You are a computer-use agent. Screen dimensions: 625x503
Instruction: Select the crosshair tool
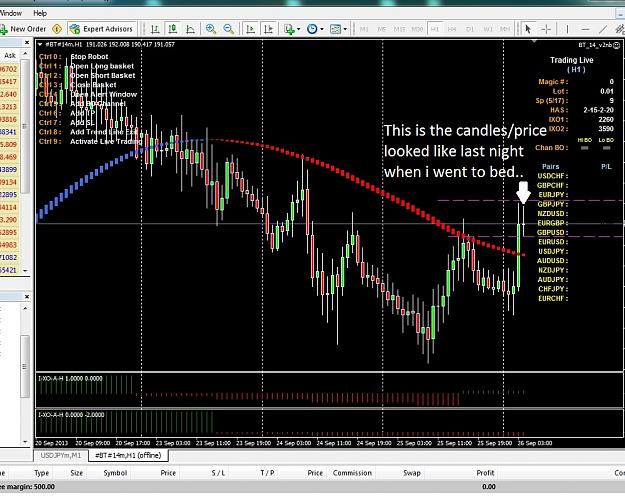pyautogui.click(x=546, y=29)
